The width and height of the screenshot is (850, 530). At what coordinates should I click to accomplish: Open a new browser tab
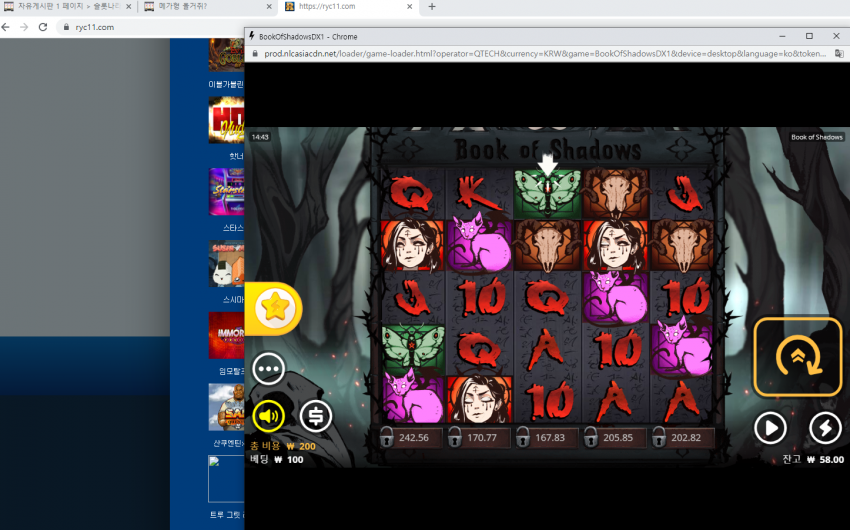(432, 7)
